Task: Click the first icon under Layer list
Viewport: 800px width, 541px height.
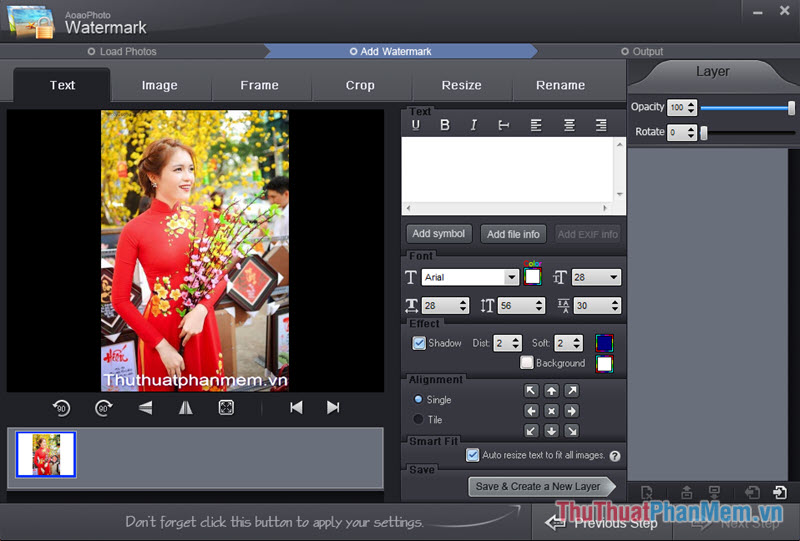Action: pos(647,493)
